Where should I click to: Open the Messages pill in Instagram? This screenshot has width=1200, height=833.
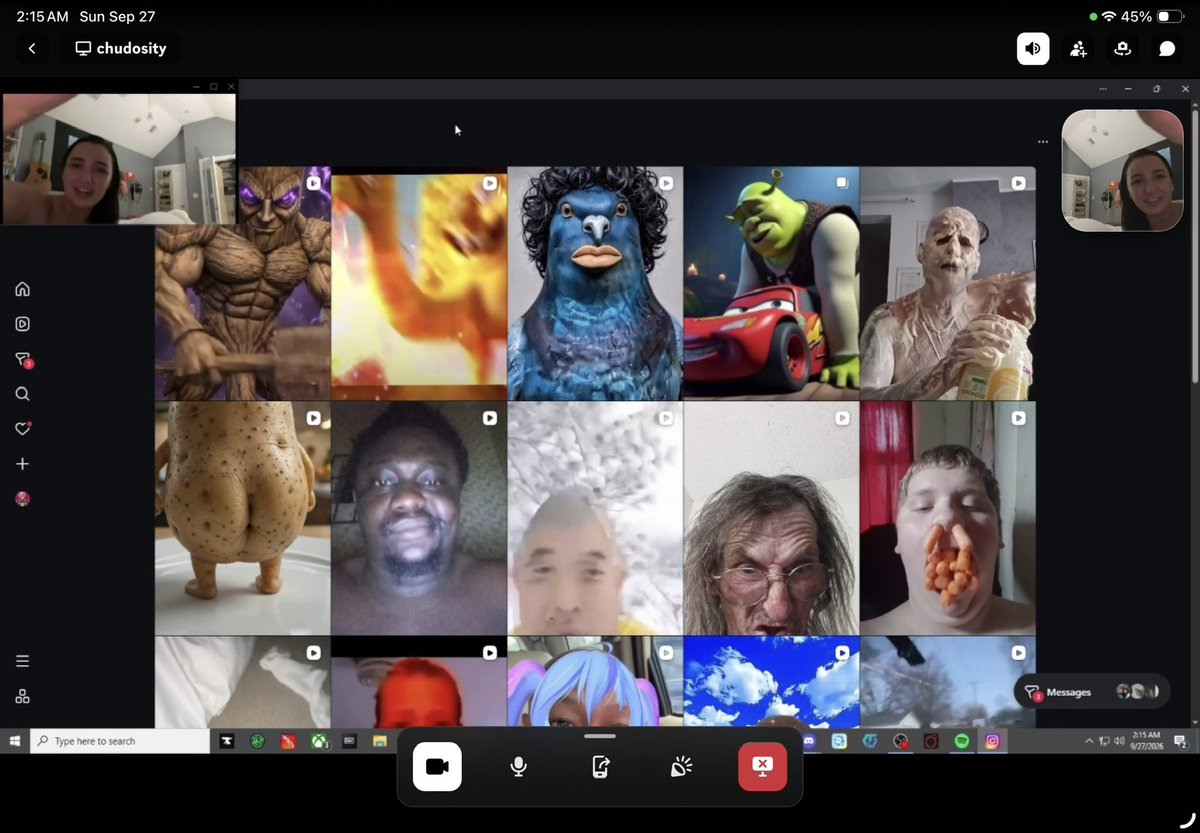pos(1092,691)
